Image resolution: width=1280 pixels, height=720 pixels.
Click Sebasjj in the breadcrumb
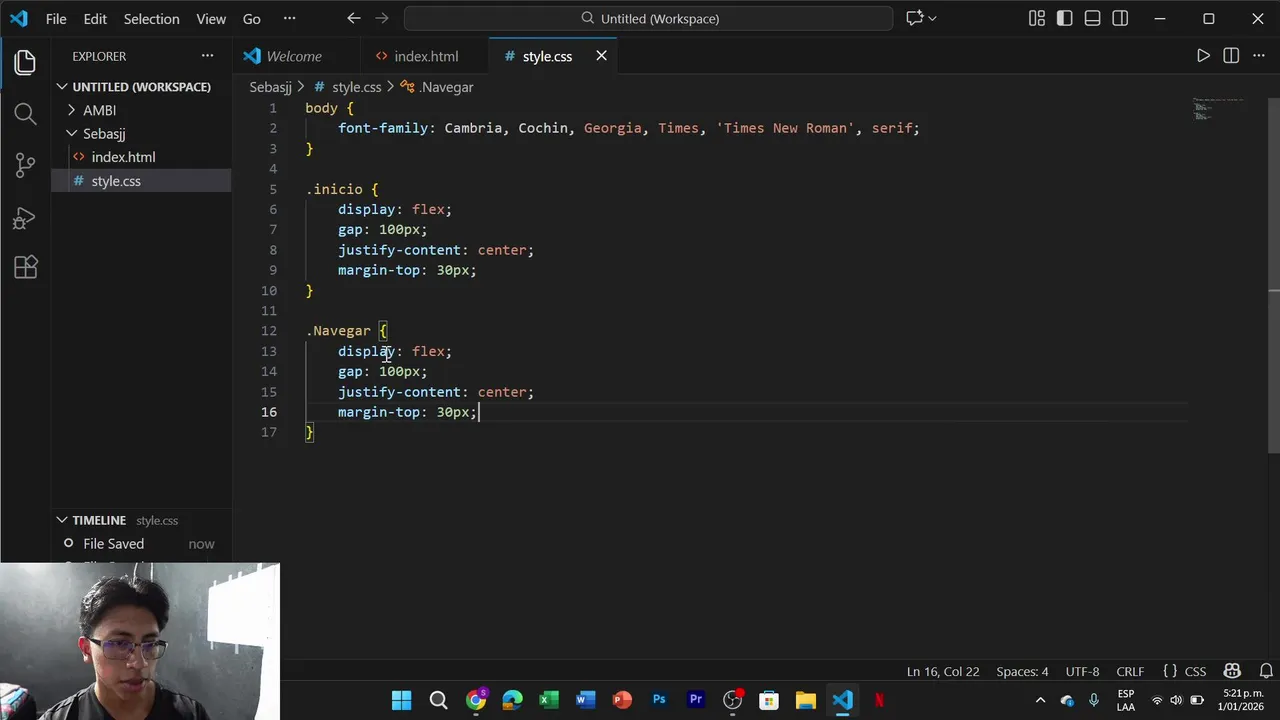coord(270,87)
